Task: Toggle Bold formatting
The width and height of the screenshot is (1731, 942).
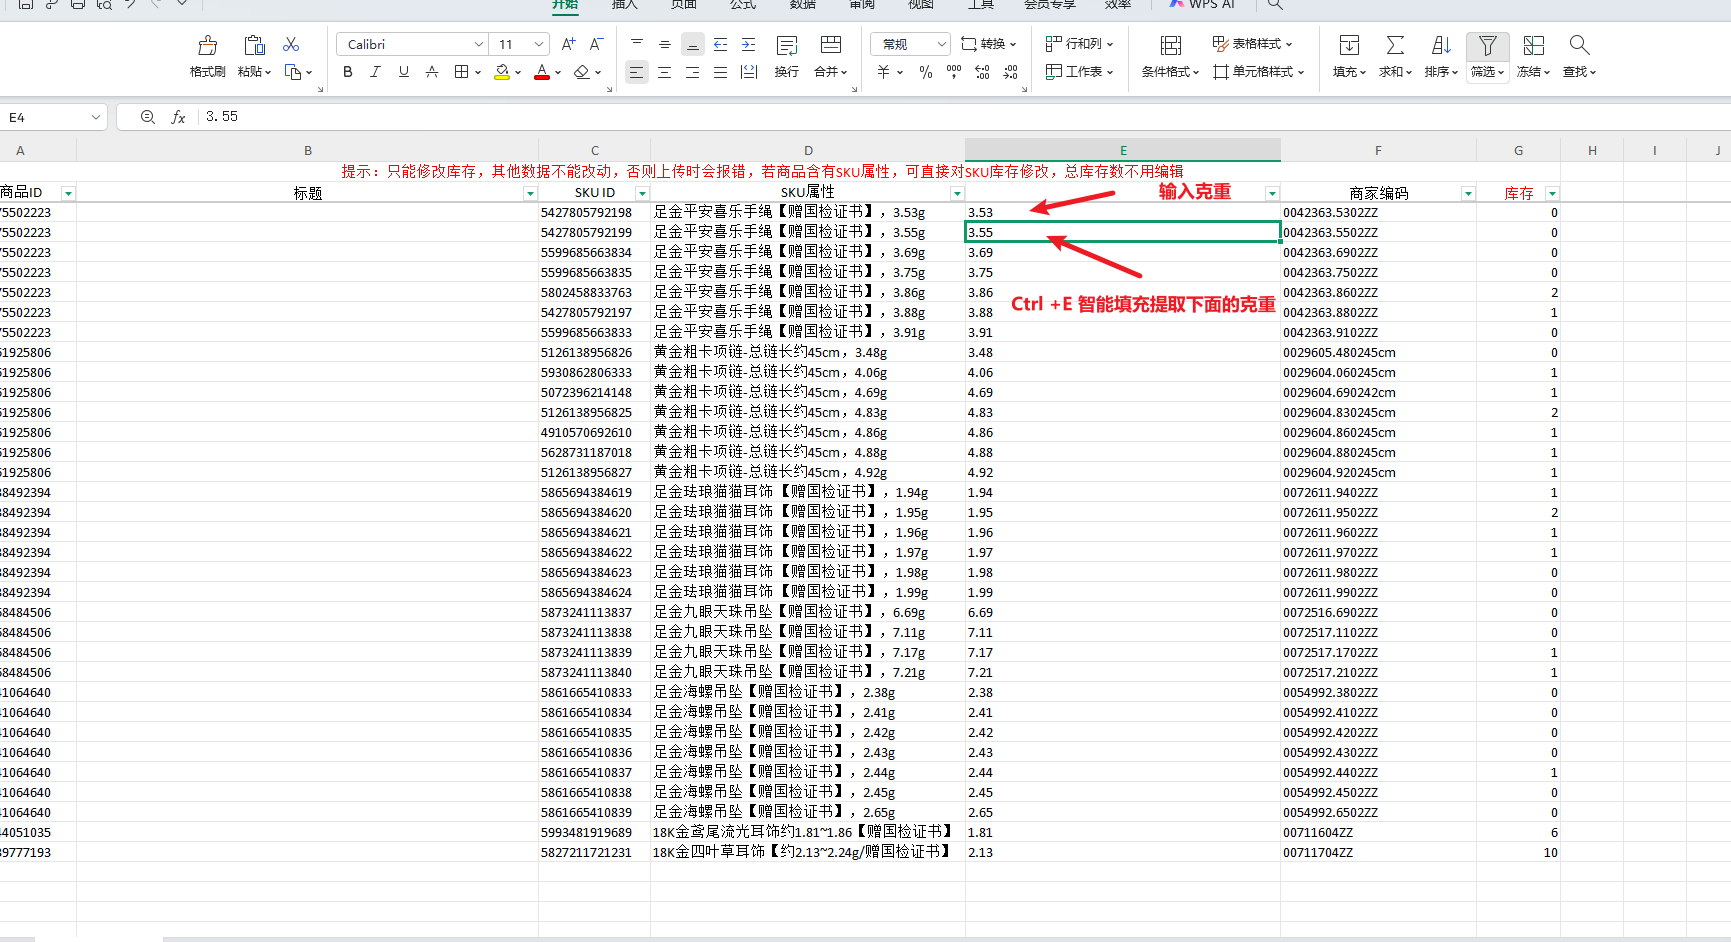Action: [347, 72]
